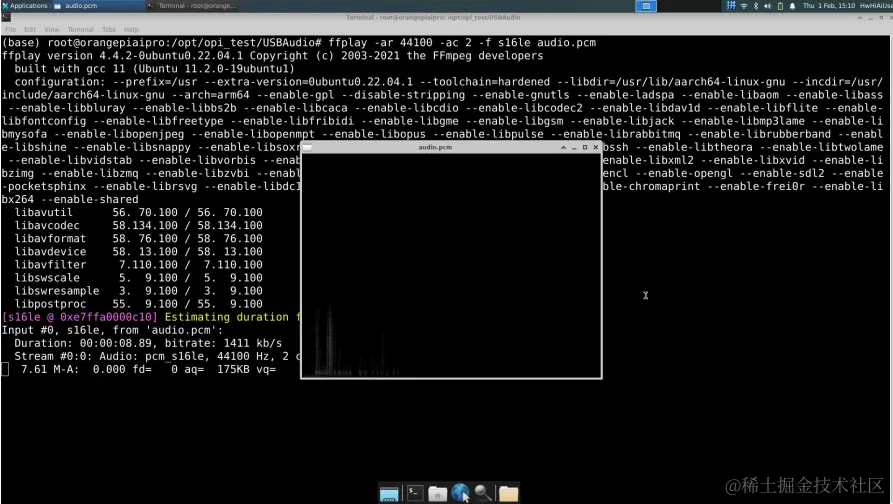The image size is (893, 504).
Task: Click the libavdevice version row
Action: (x=138, y=252)
